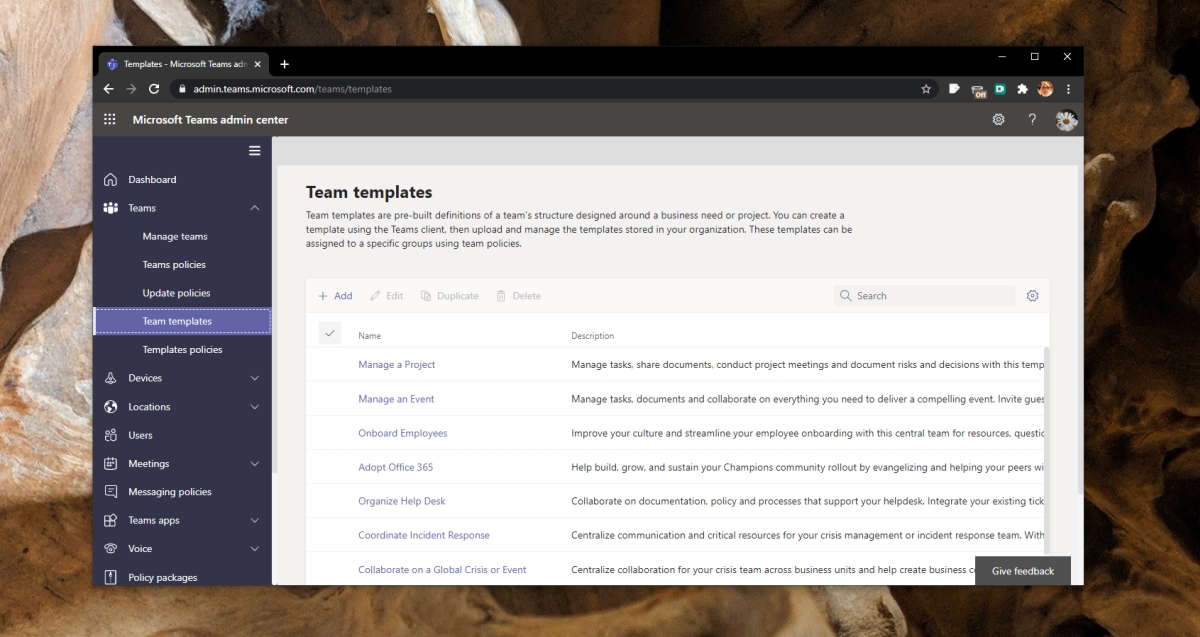Open the Manage a Project template
This screenshot has height=637, width=1200.
397,365
